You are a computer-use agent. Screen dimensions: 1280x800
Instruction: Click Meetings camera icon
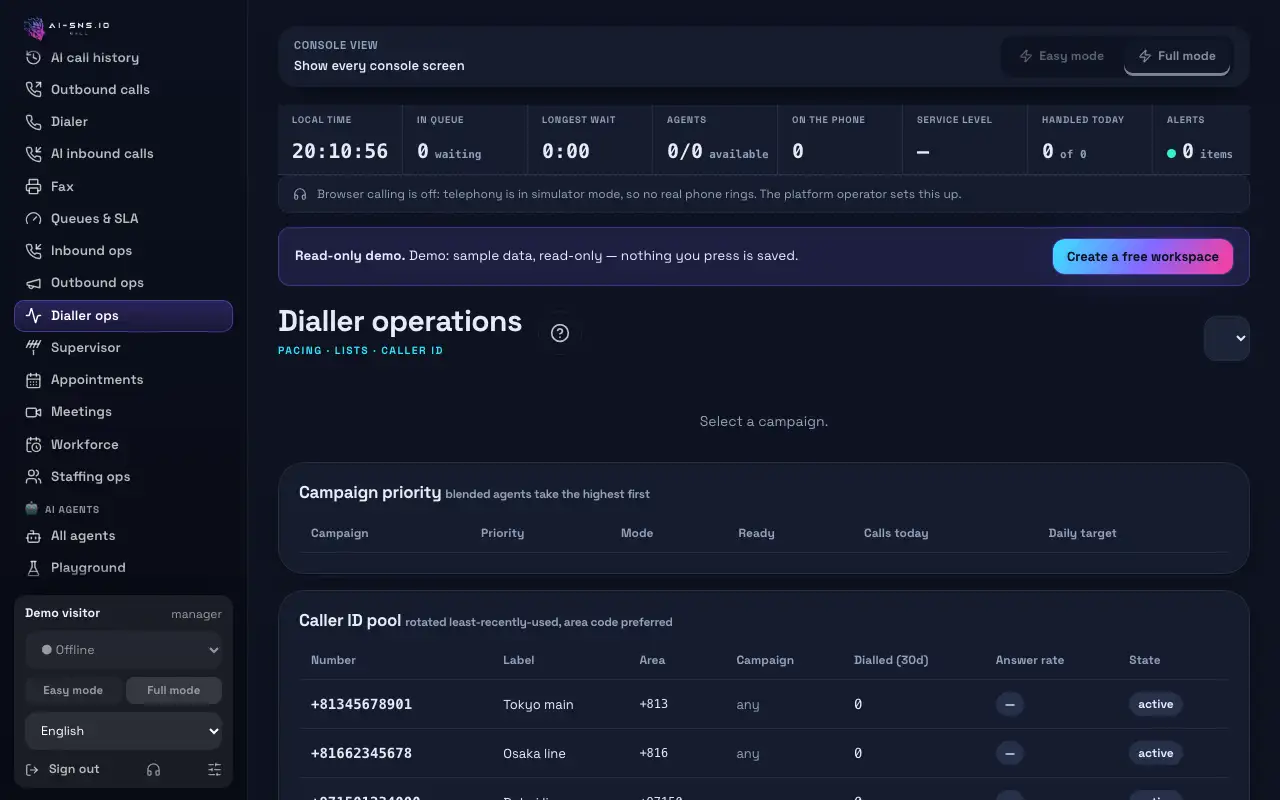(x=33, y=412)
